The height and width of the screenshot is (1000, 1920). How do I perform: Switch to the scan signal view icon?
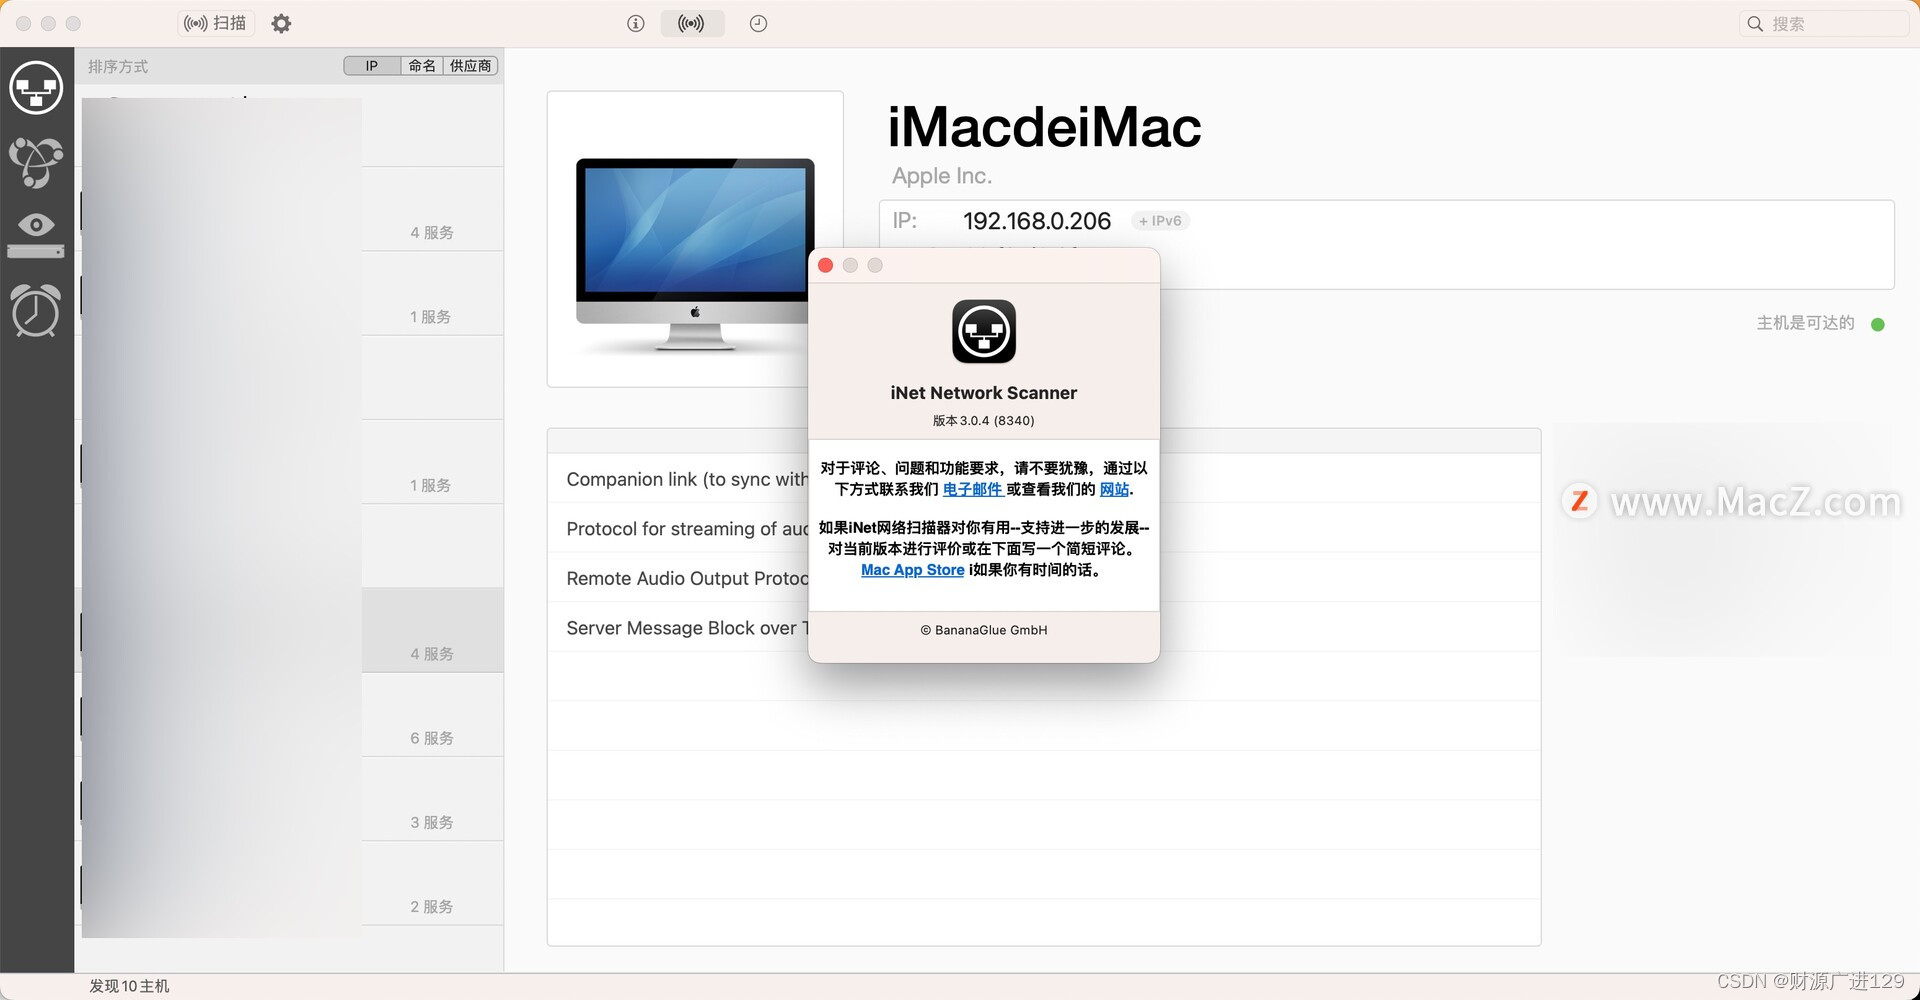tap(691, 23)
